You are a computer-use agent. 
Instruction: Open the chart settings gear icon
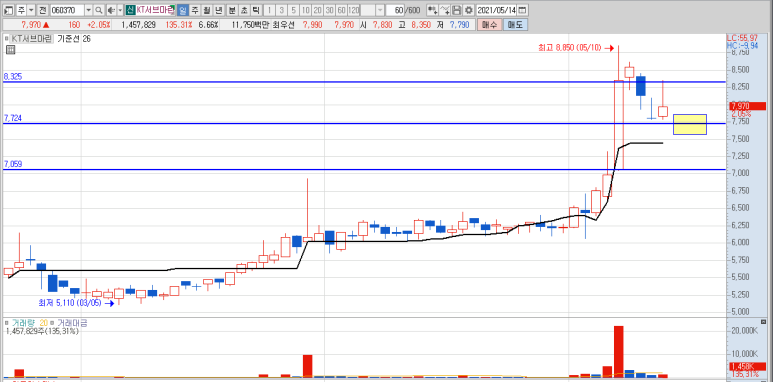tap(468, 10)
